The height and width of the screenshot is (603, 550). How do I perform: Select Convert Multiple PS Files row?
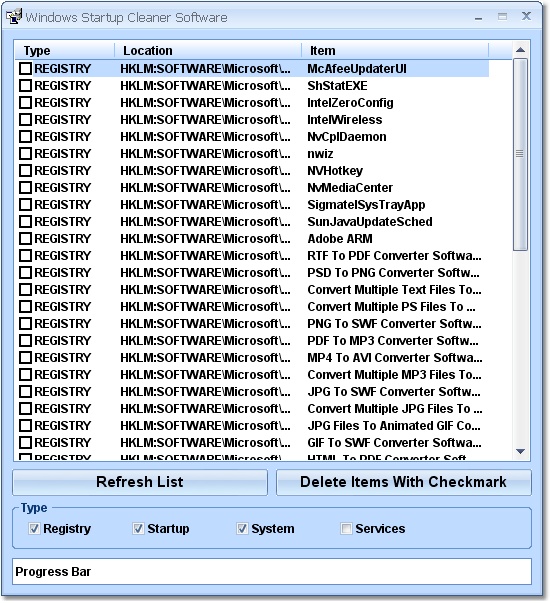[252, 307]
